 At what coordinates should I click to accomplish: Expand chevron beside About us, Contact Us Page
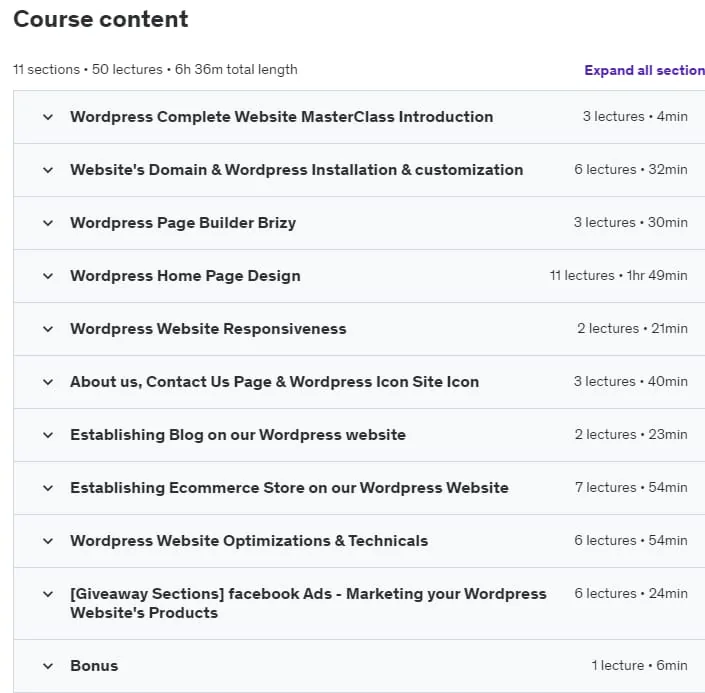48,383
